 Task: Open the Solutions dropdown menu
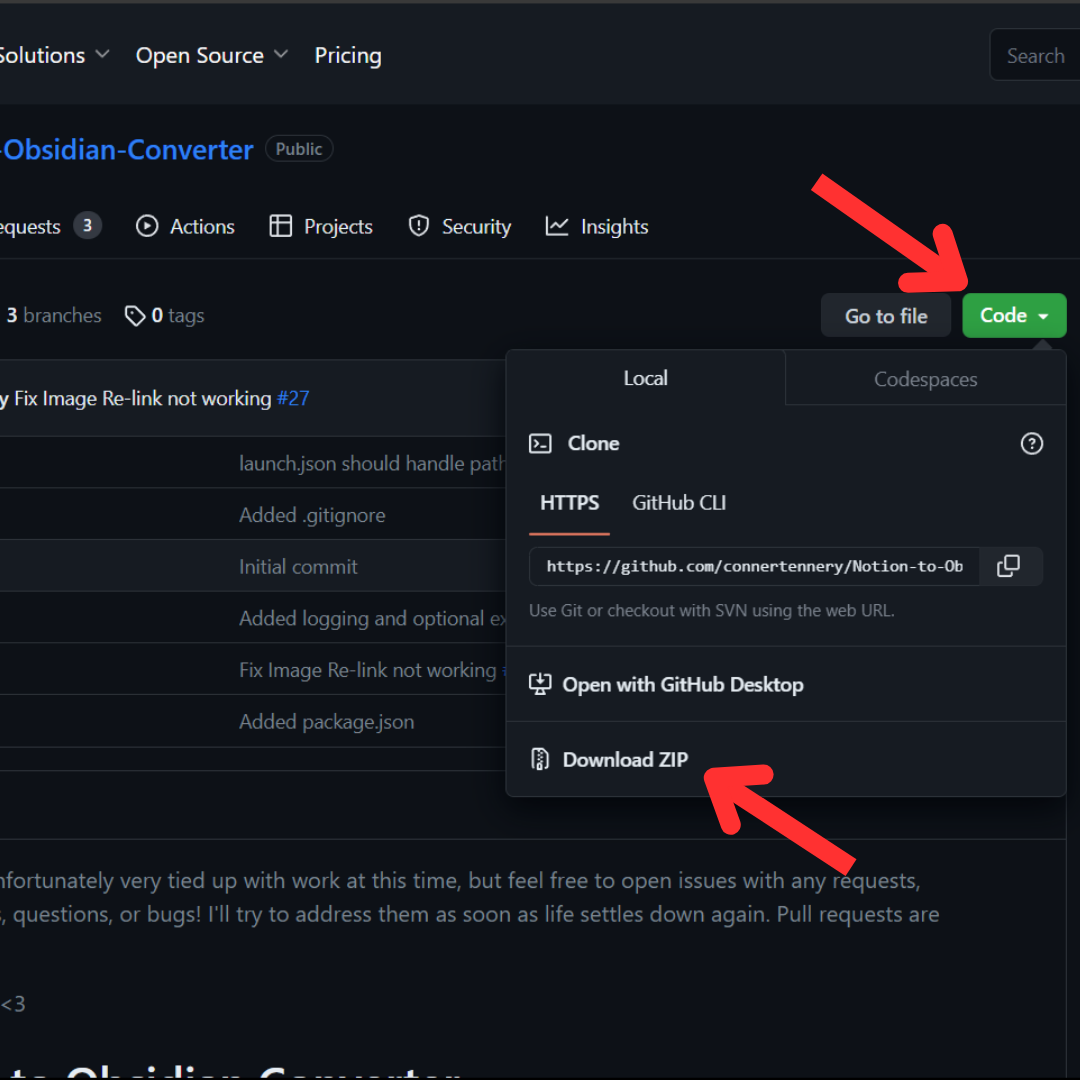54,55
